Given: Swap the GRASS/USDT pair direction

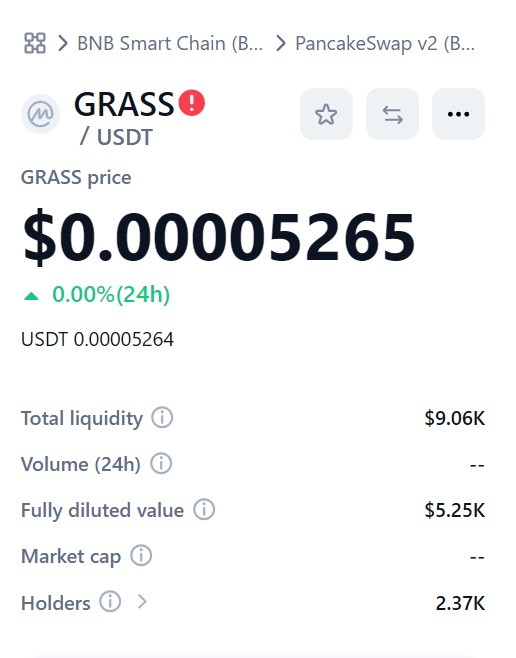Looking at the screenshot, I should pos(392,114).
